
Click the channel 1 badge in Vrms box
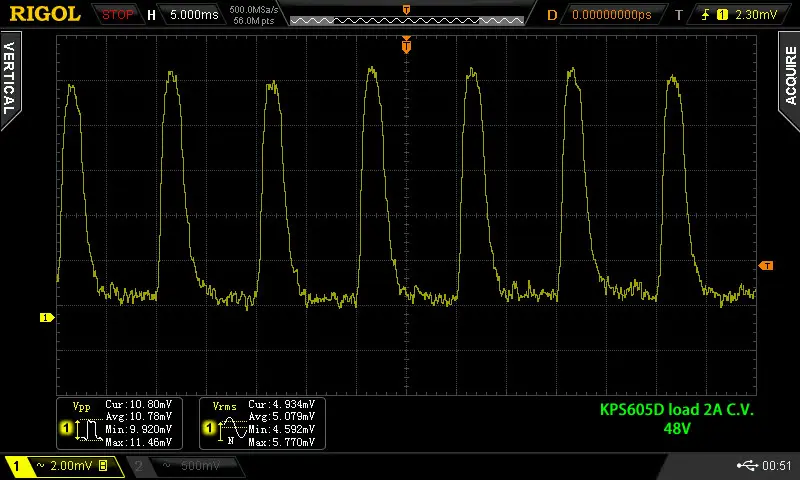point(209,428)
